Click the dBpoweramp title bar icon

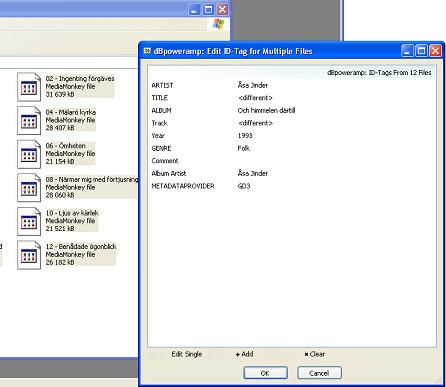147,51
